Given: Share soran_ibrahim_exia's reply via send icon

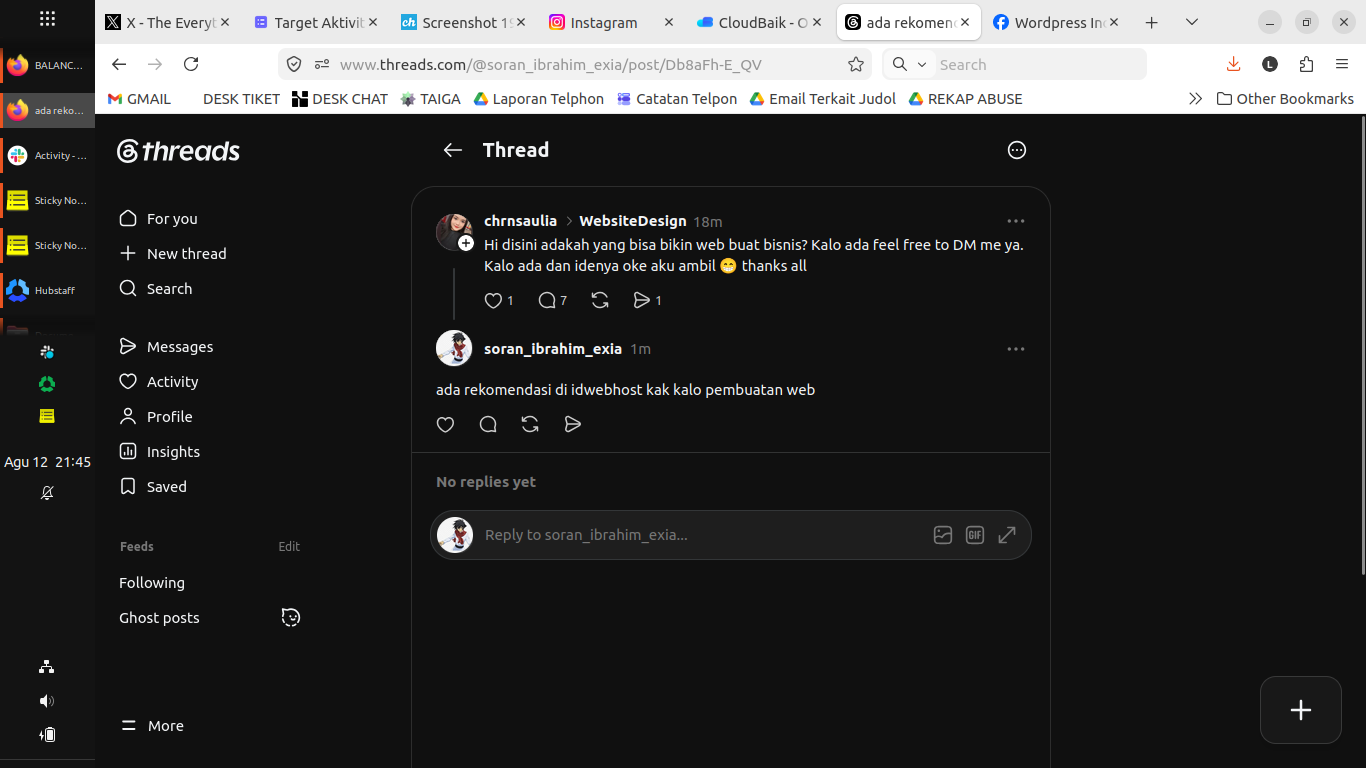Looking at the screenshot, I should [573, 425].
